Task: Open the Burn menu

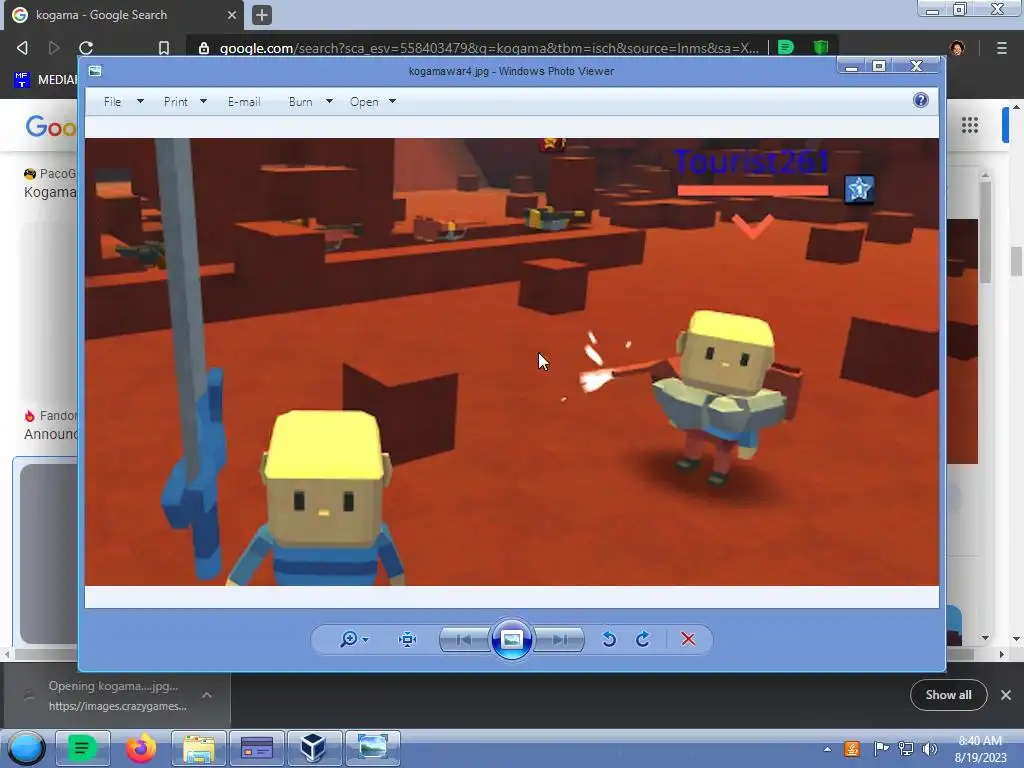Action: (300, 102)
